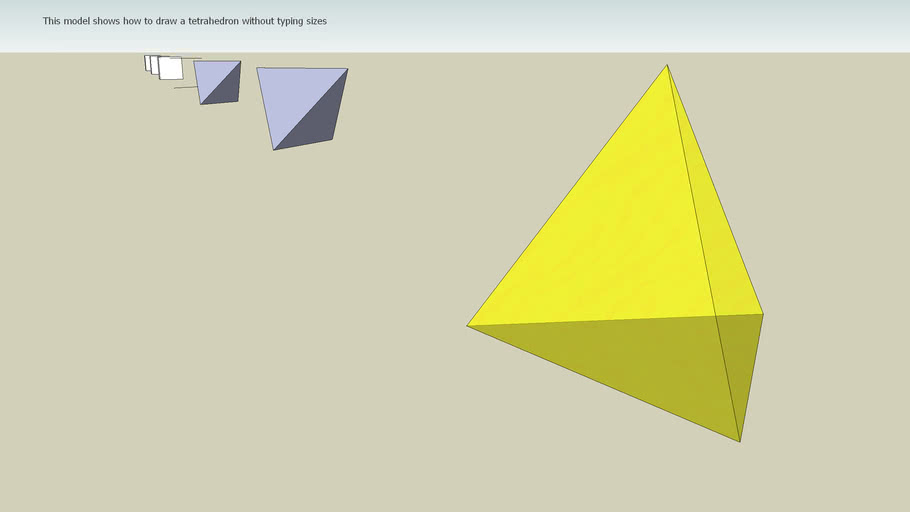The width and height of the screenshot is (910, 512).
Task: Click the rightmost vertex of the yellow tetrahedron
Action: tap(763, 314)
